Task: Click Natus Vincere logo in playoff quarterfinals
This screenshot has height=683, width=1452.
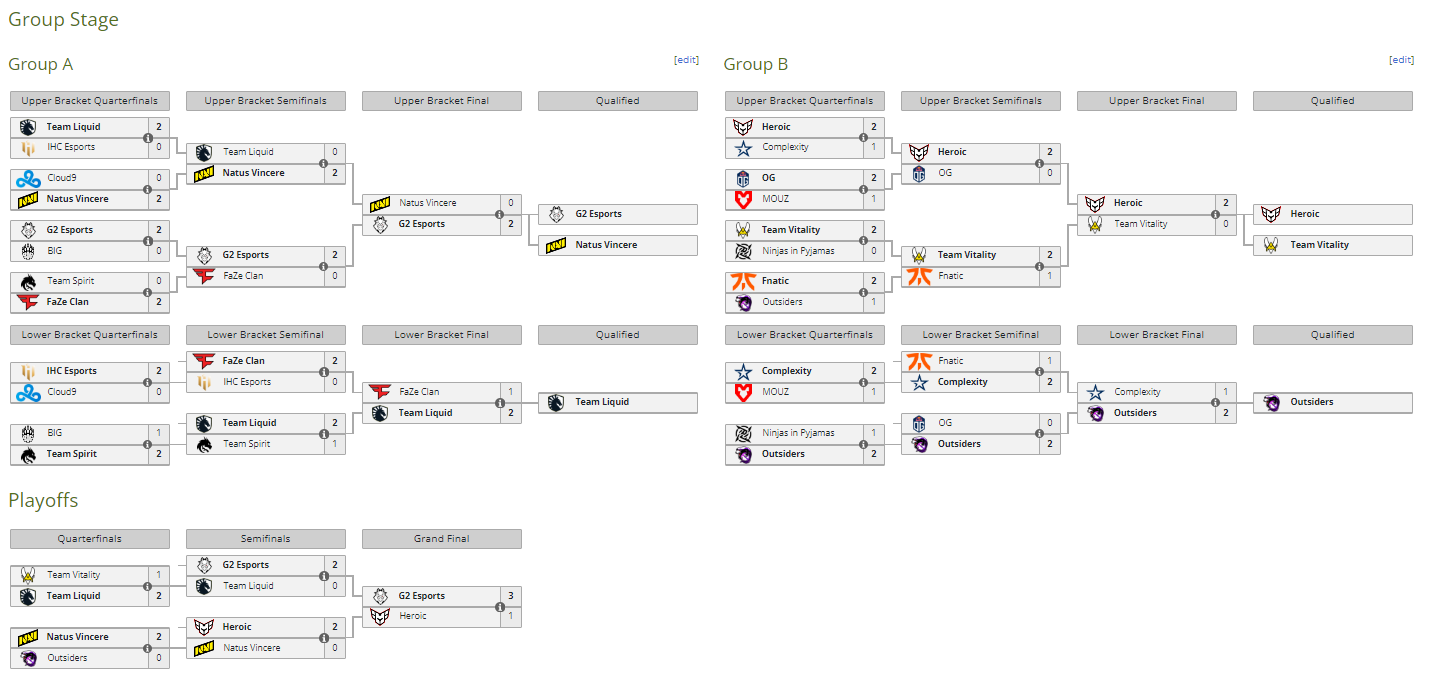Action: [27, 637]
